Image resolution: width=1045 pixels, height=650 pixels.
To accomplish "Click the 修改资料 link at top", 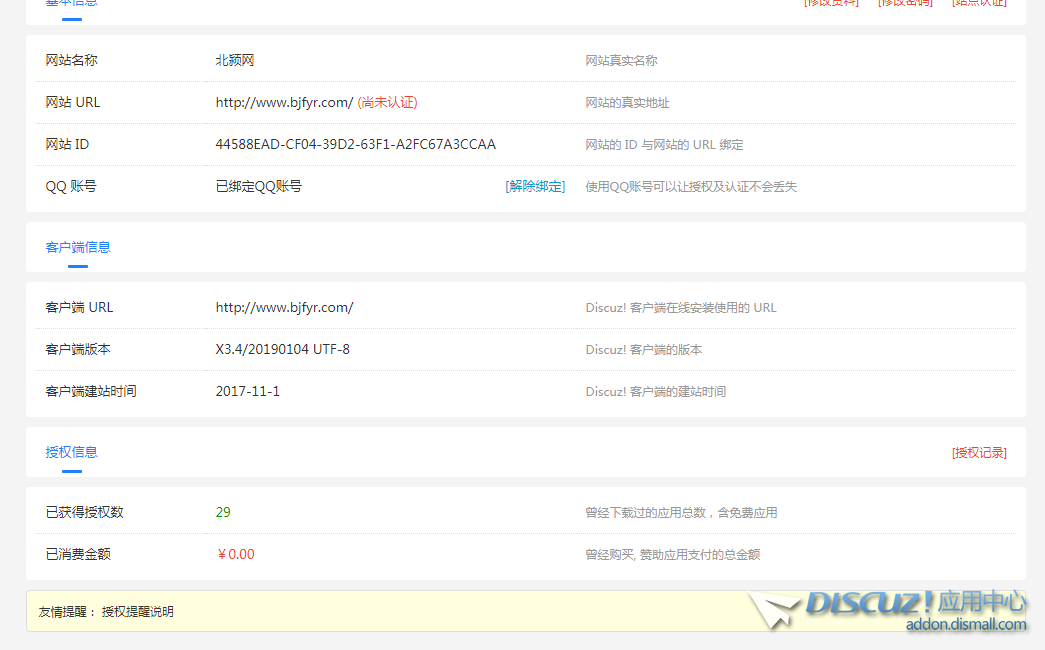I will [831, 3].
